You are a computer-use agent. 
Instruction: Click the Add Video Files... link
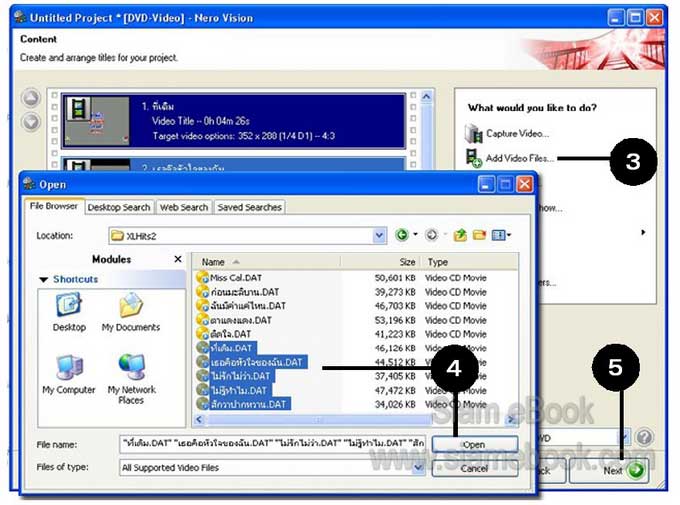pos(520,158)
